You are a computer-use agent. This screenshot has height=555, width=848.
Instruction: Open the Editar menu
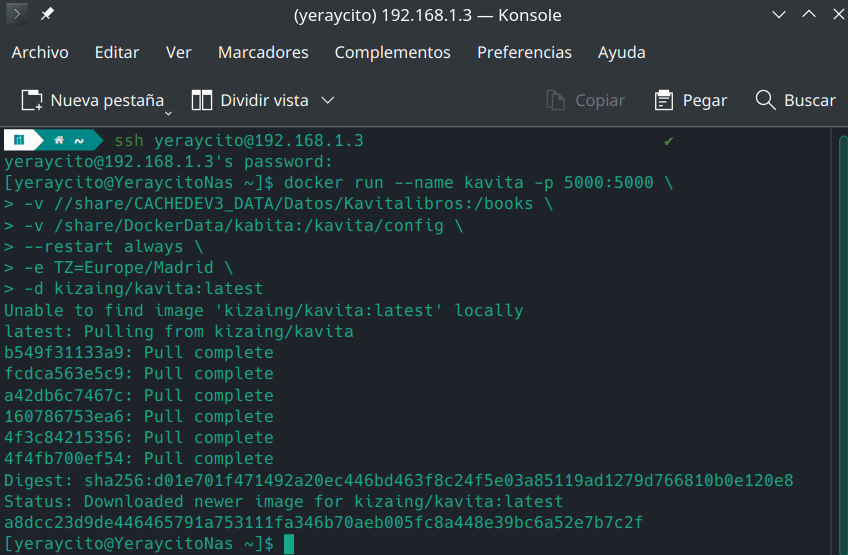117,52
